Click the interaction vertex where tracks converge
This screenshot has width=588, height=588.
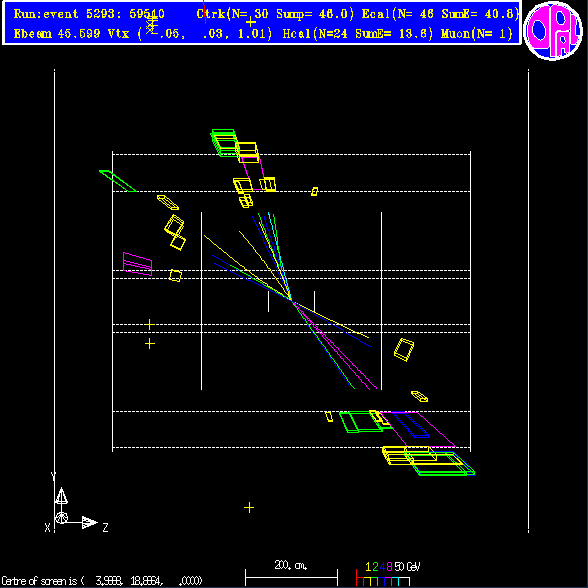(292, 300)
